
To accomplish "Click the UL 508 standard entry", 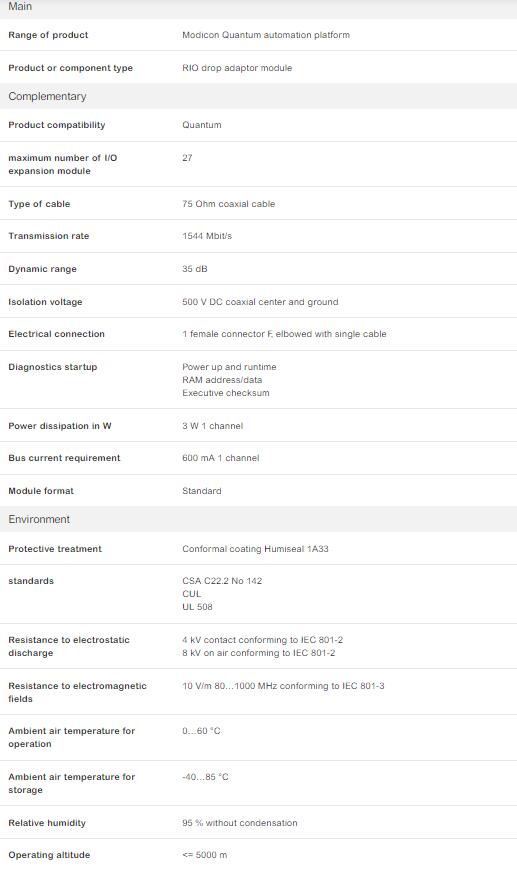I will click(x=197, y=607).
